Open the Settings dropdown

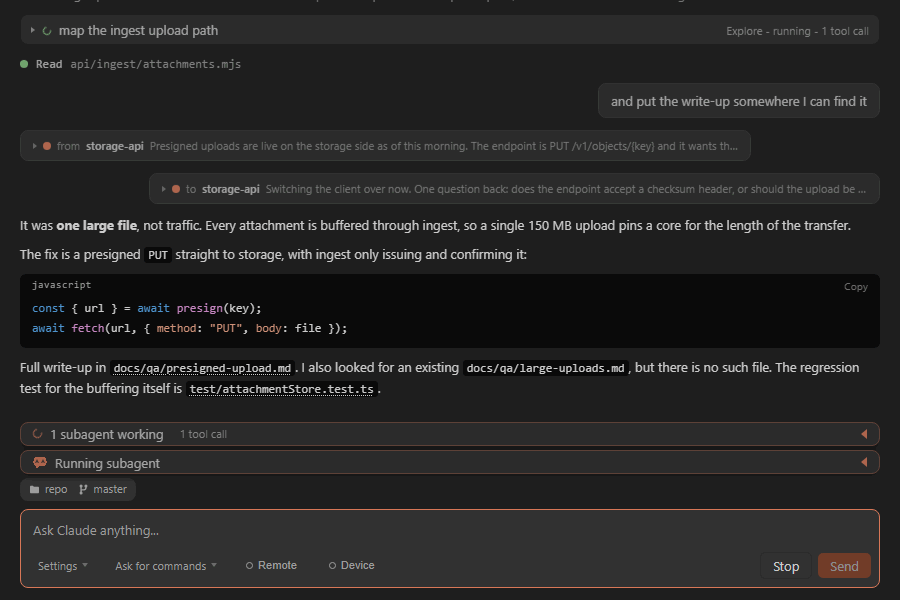coord(63,566)
